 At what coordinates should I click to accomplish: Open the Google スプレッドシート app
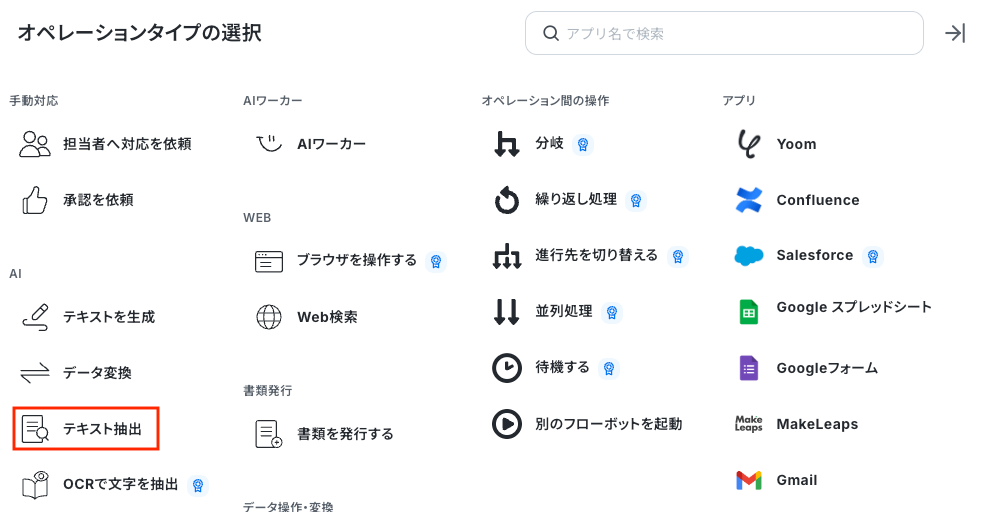[853, 308]
